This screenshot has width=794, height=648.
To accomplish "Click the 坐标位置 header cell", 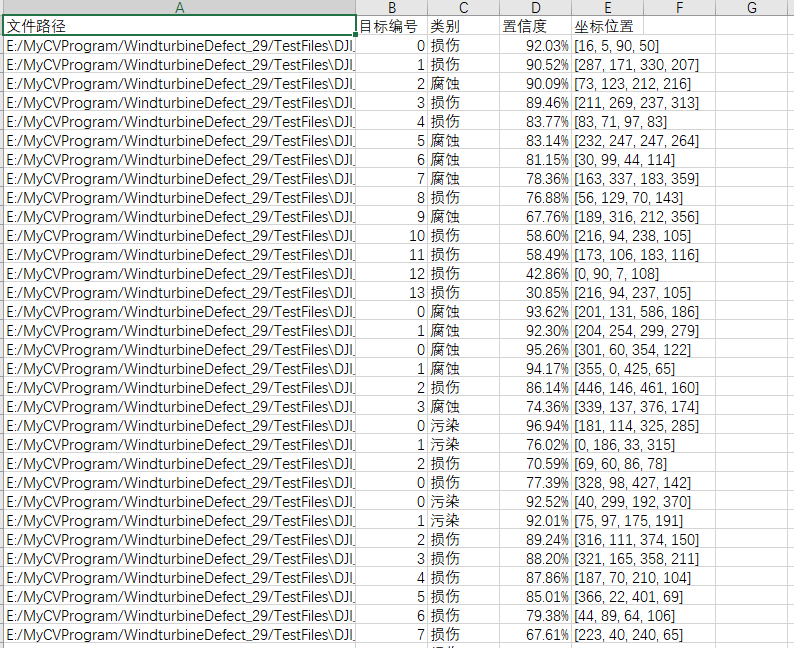I will [608, 26].
